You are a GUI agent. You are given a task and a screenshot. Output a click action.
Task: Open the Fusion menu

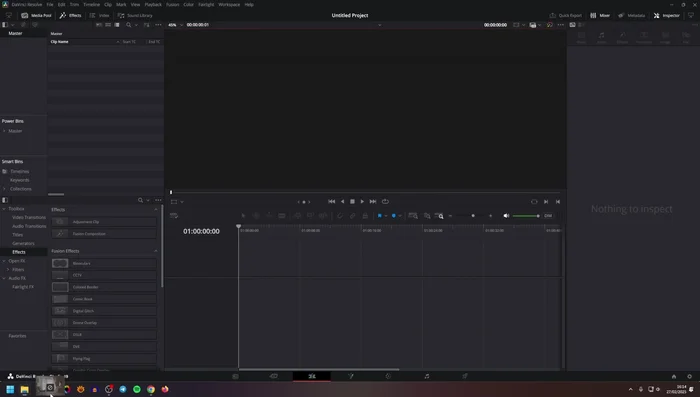173,4
